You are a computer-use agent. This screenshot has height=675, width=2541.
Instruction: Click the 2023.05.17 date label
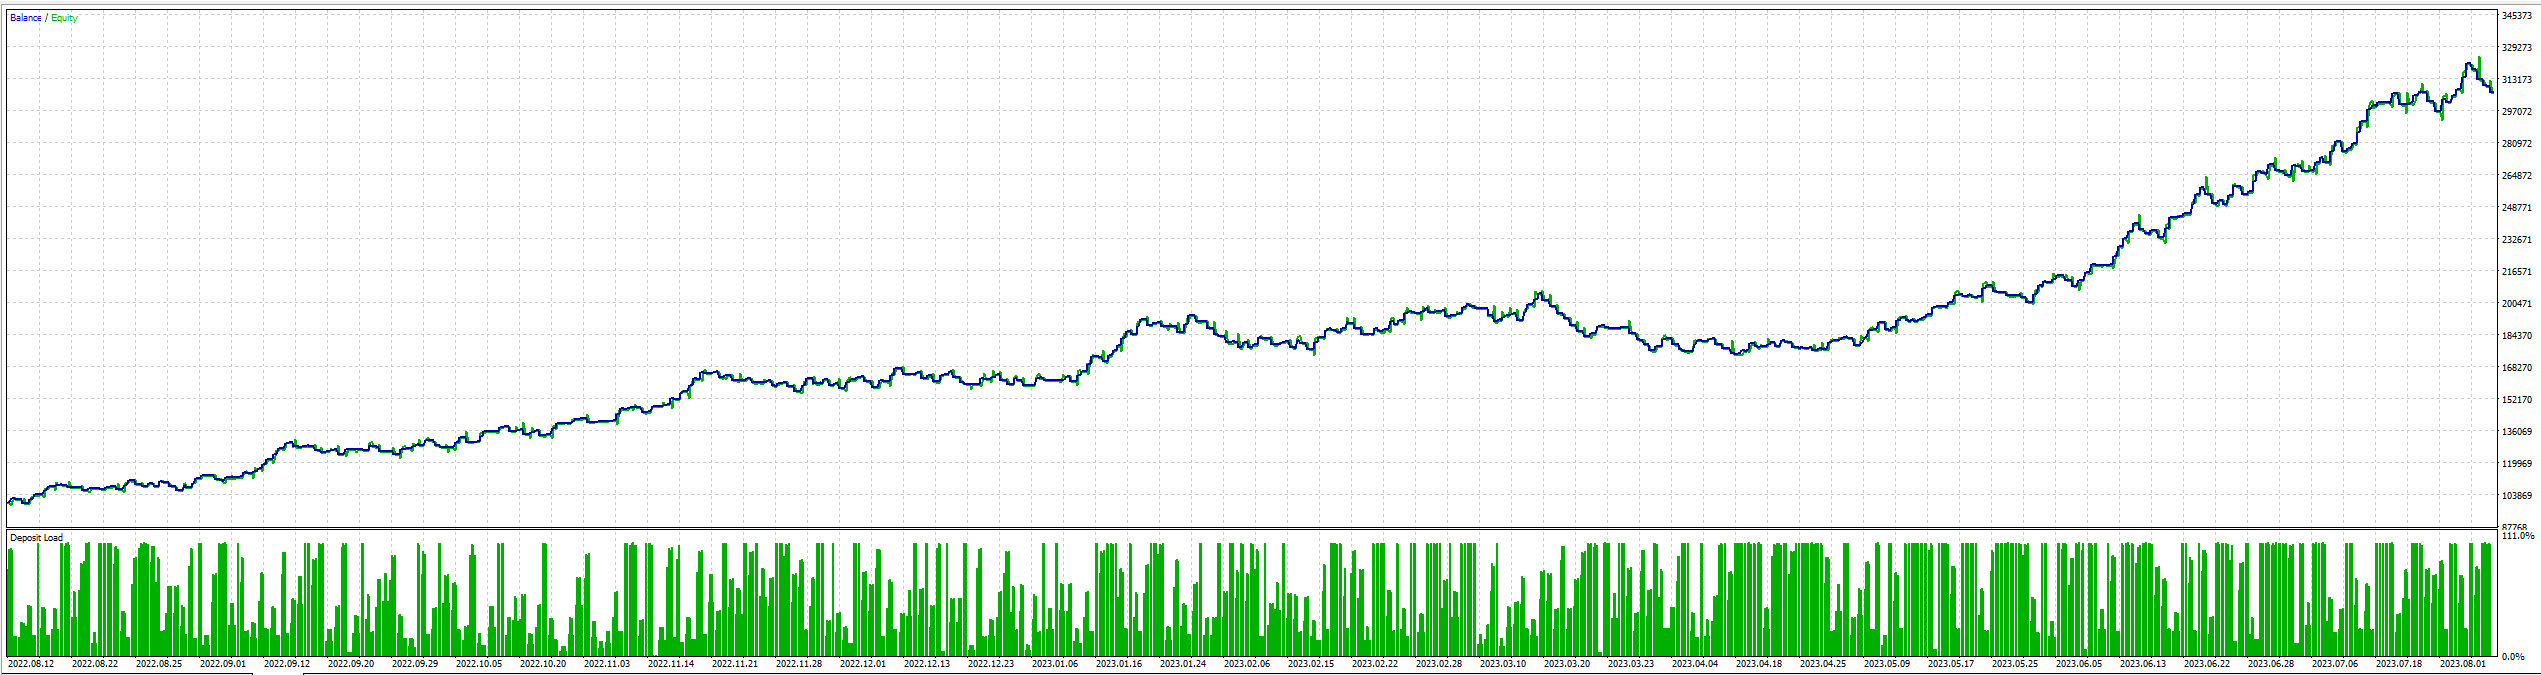[x=1951, y=664]
